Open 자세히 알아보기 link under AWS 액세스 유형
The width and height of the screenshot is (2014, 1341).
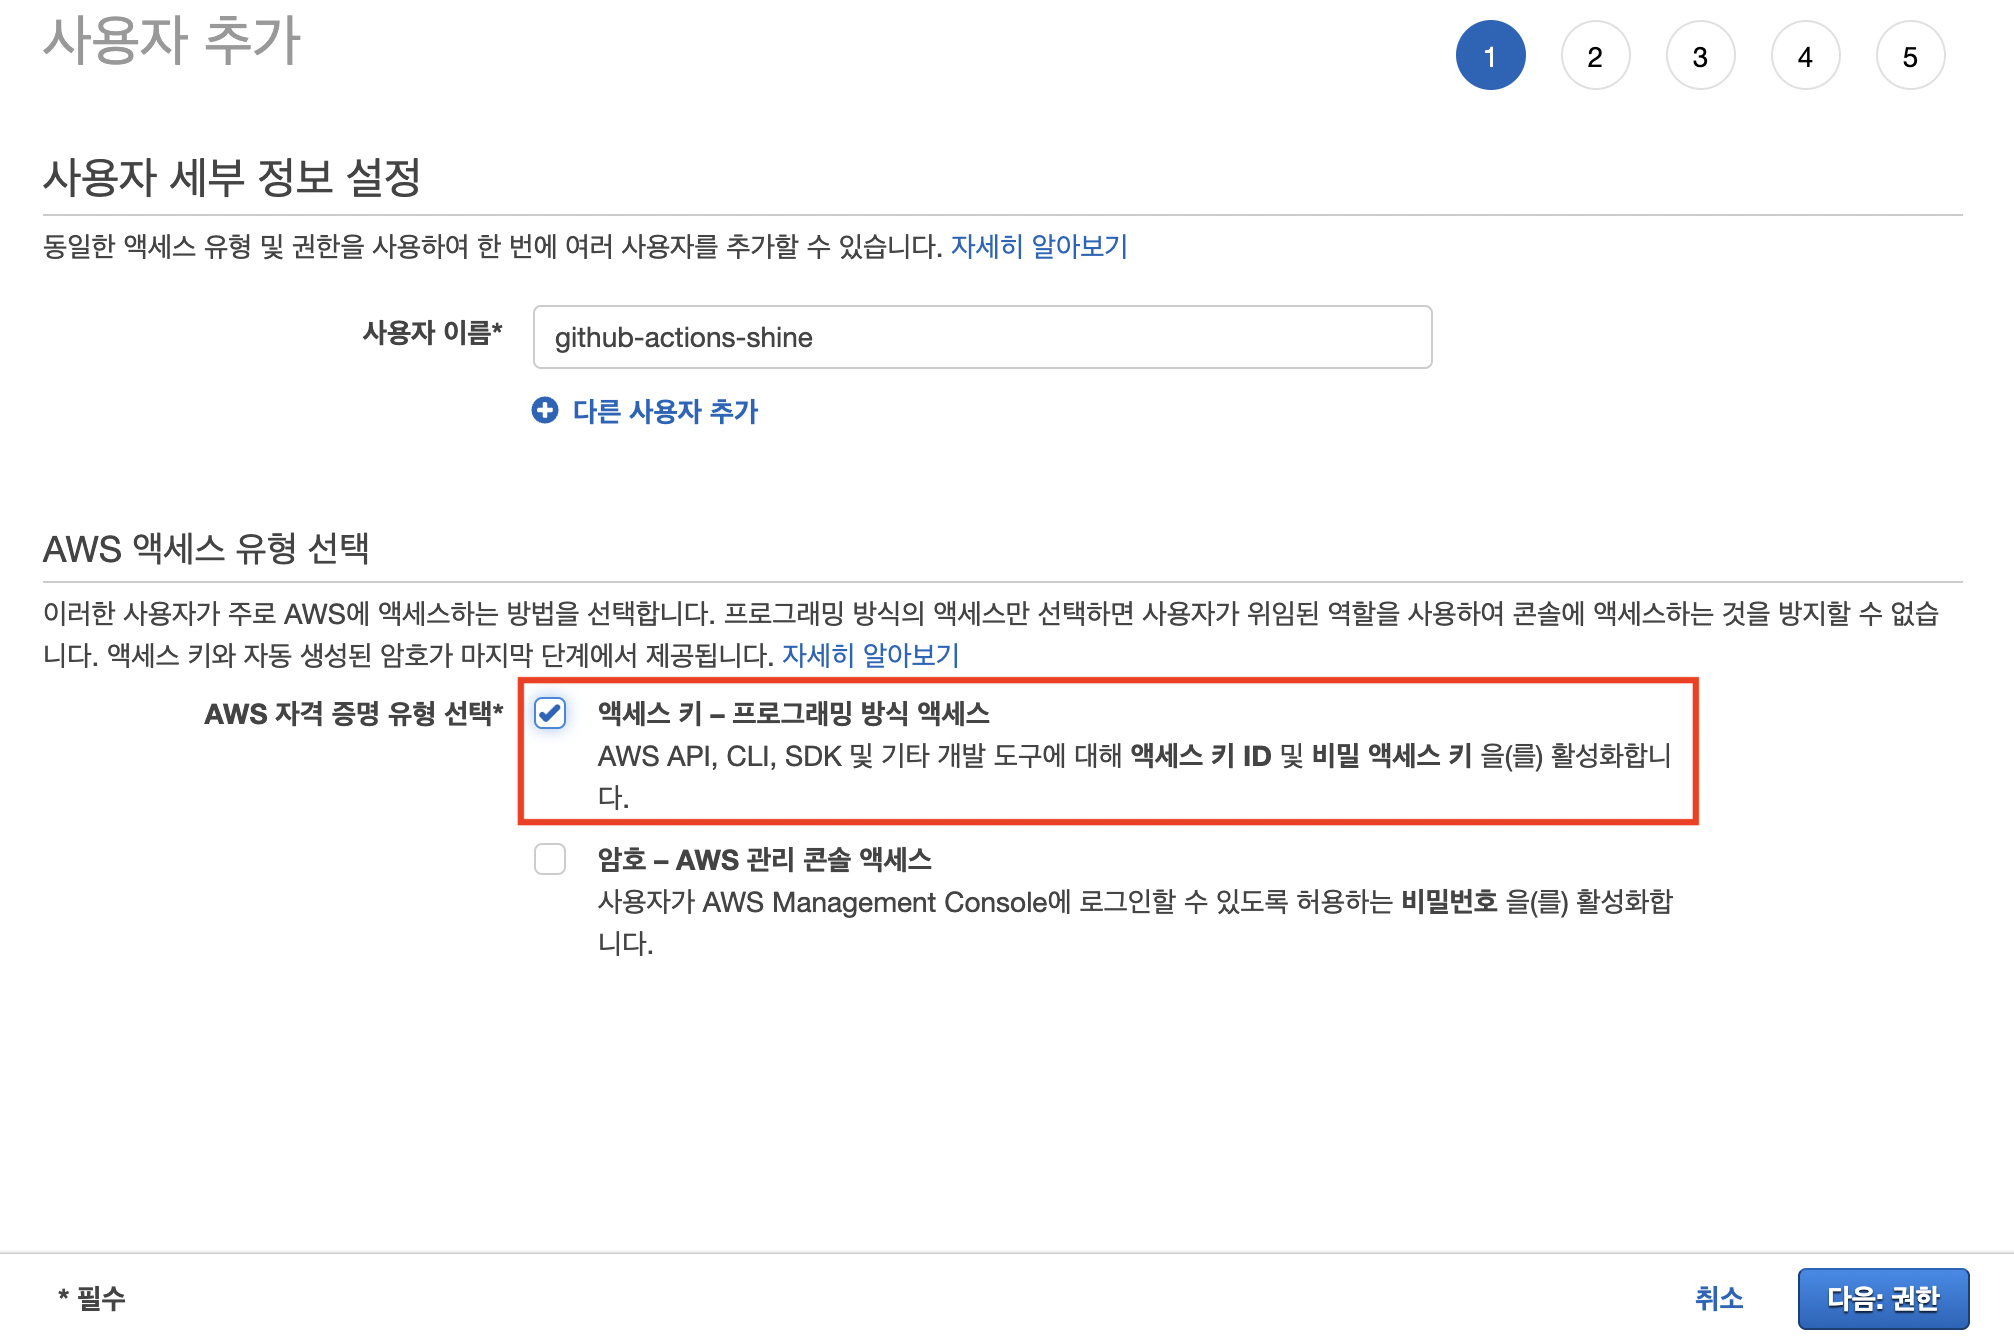click(x=870, y=655)
